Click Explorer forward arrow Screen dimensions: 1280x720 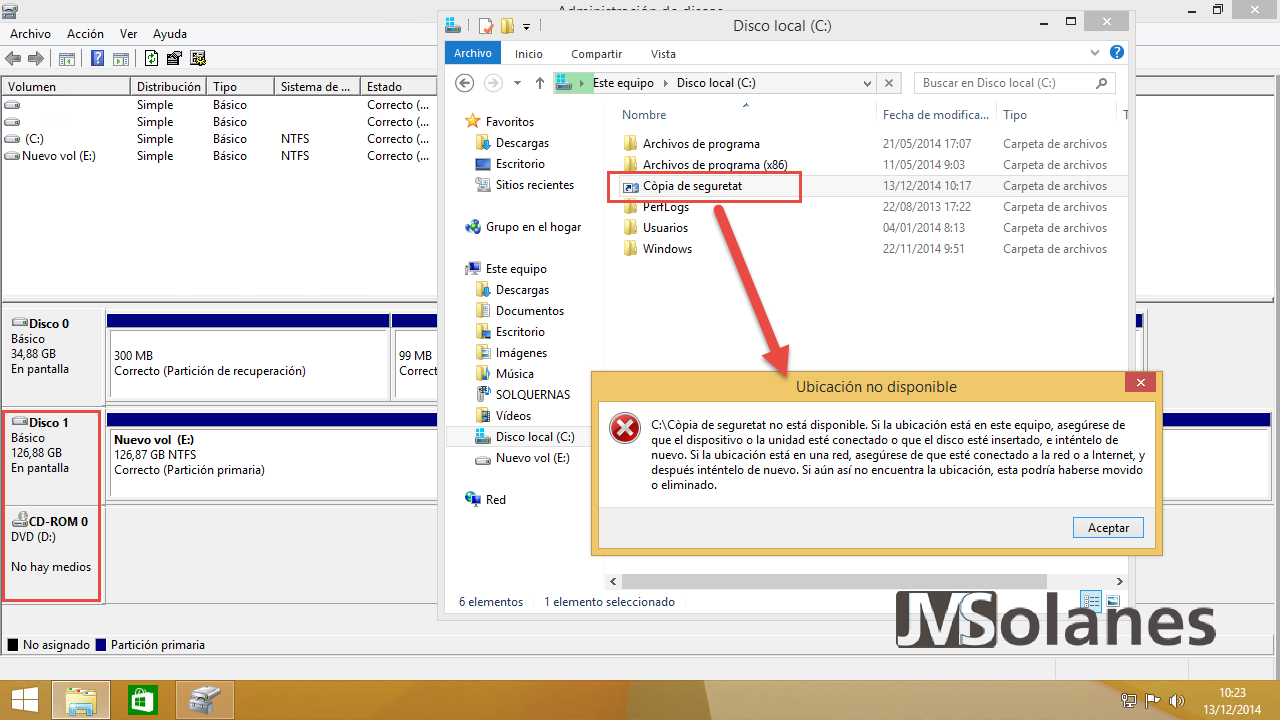[x=493, y=83]
